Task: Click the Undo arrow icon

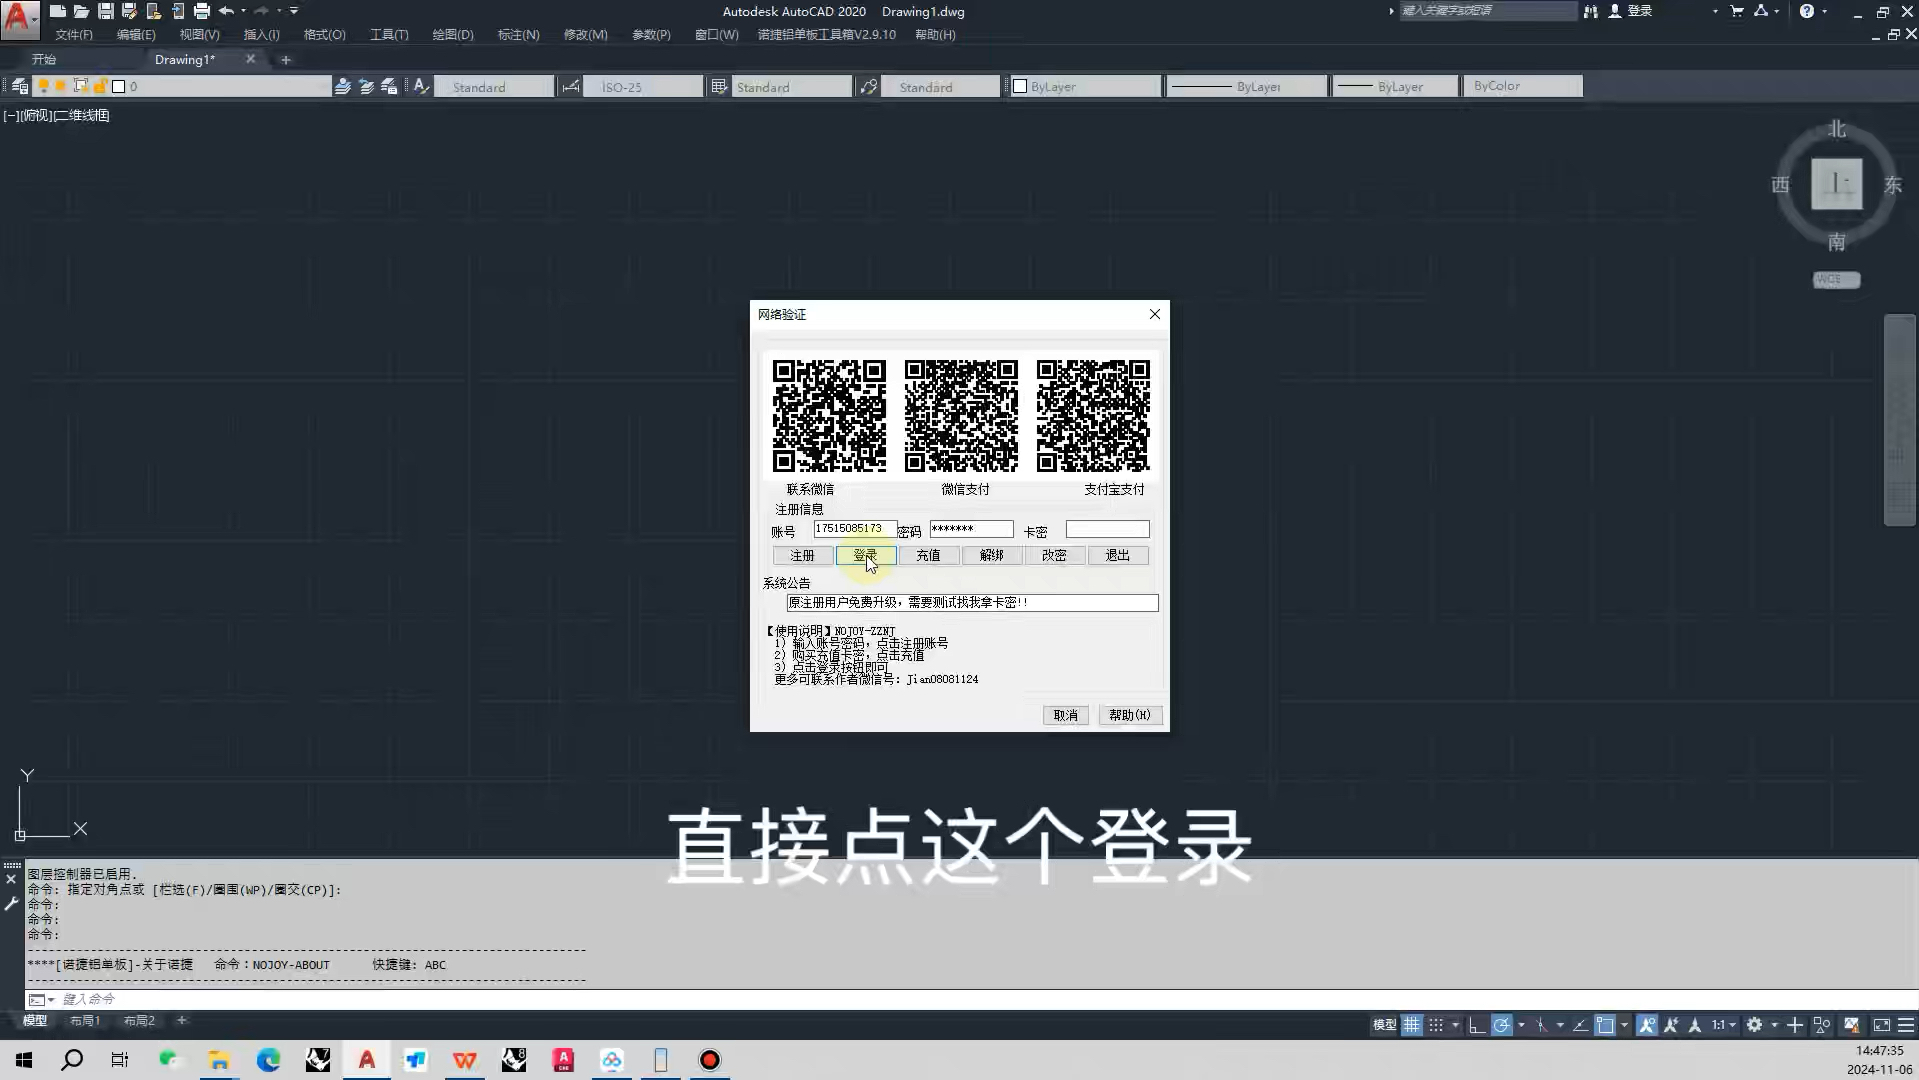Action: (226, 11)
